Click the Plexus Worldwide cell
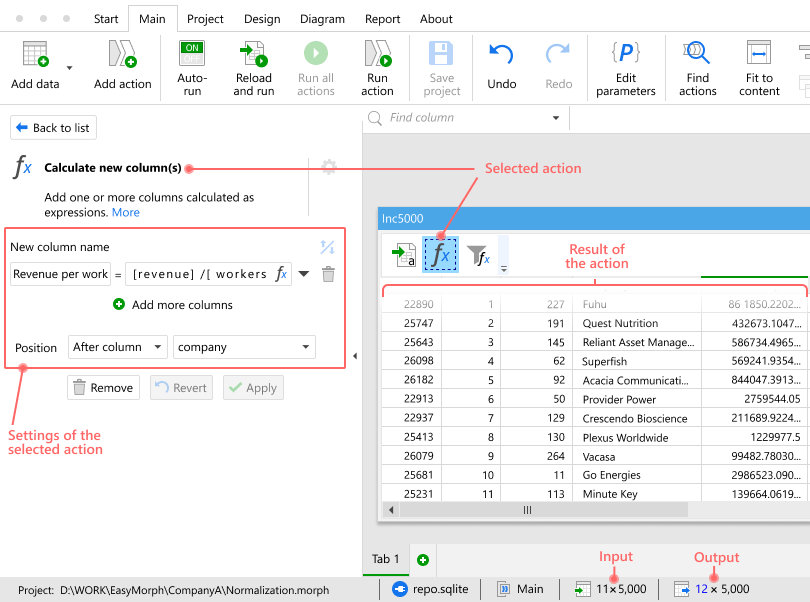The image size is (810, 602). point(636,438)
